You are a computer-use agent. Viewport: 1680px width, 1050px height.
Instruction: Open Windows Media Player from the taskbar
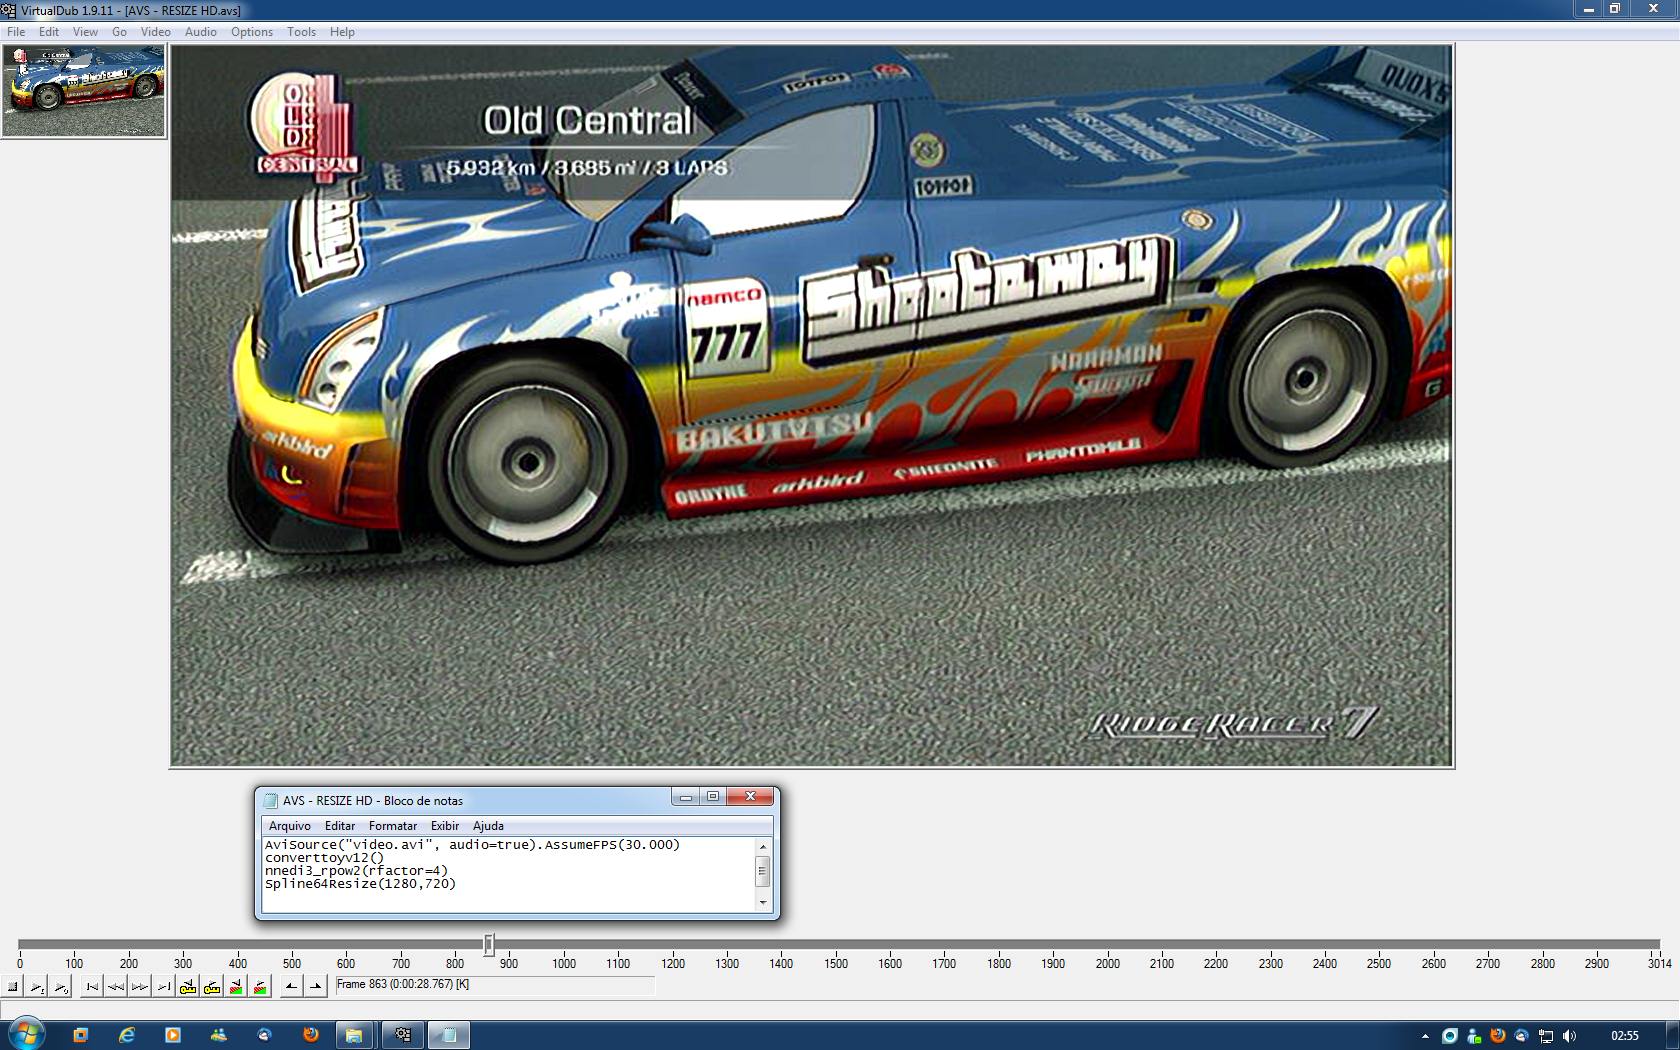(172, 1035)
